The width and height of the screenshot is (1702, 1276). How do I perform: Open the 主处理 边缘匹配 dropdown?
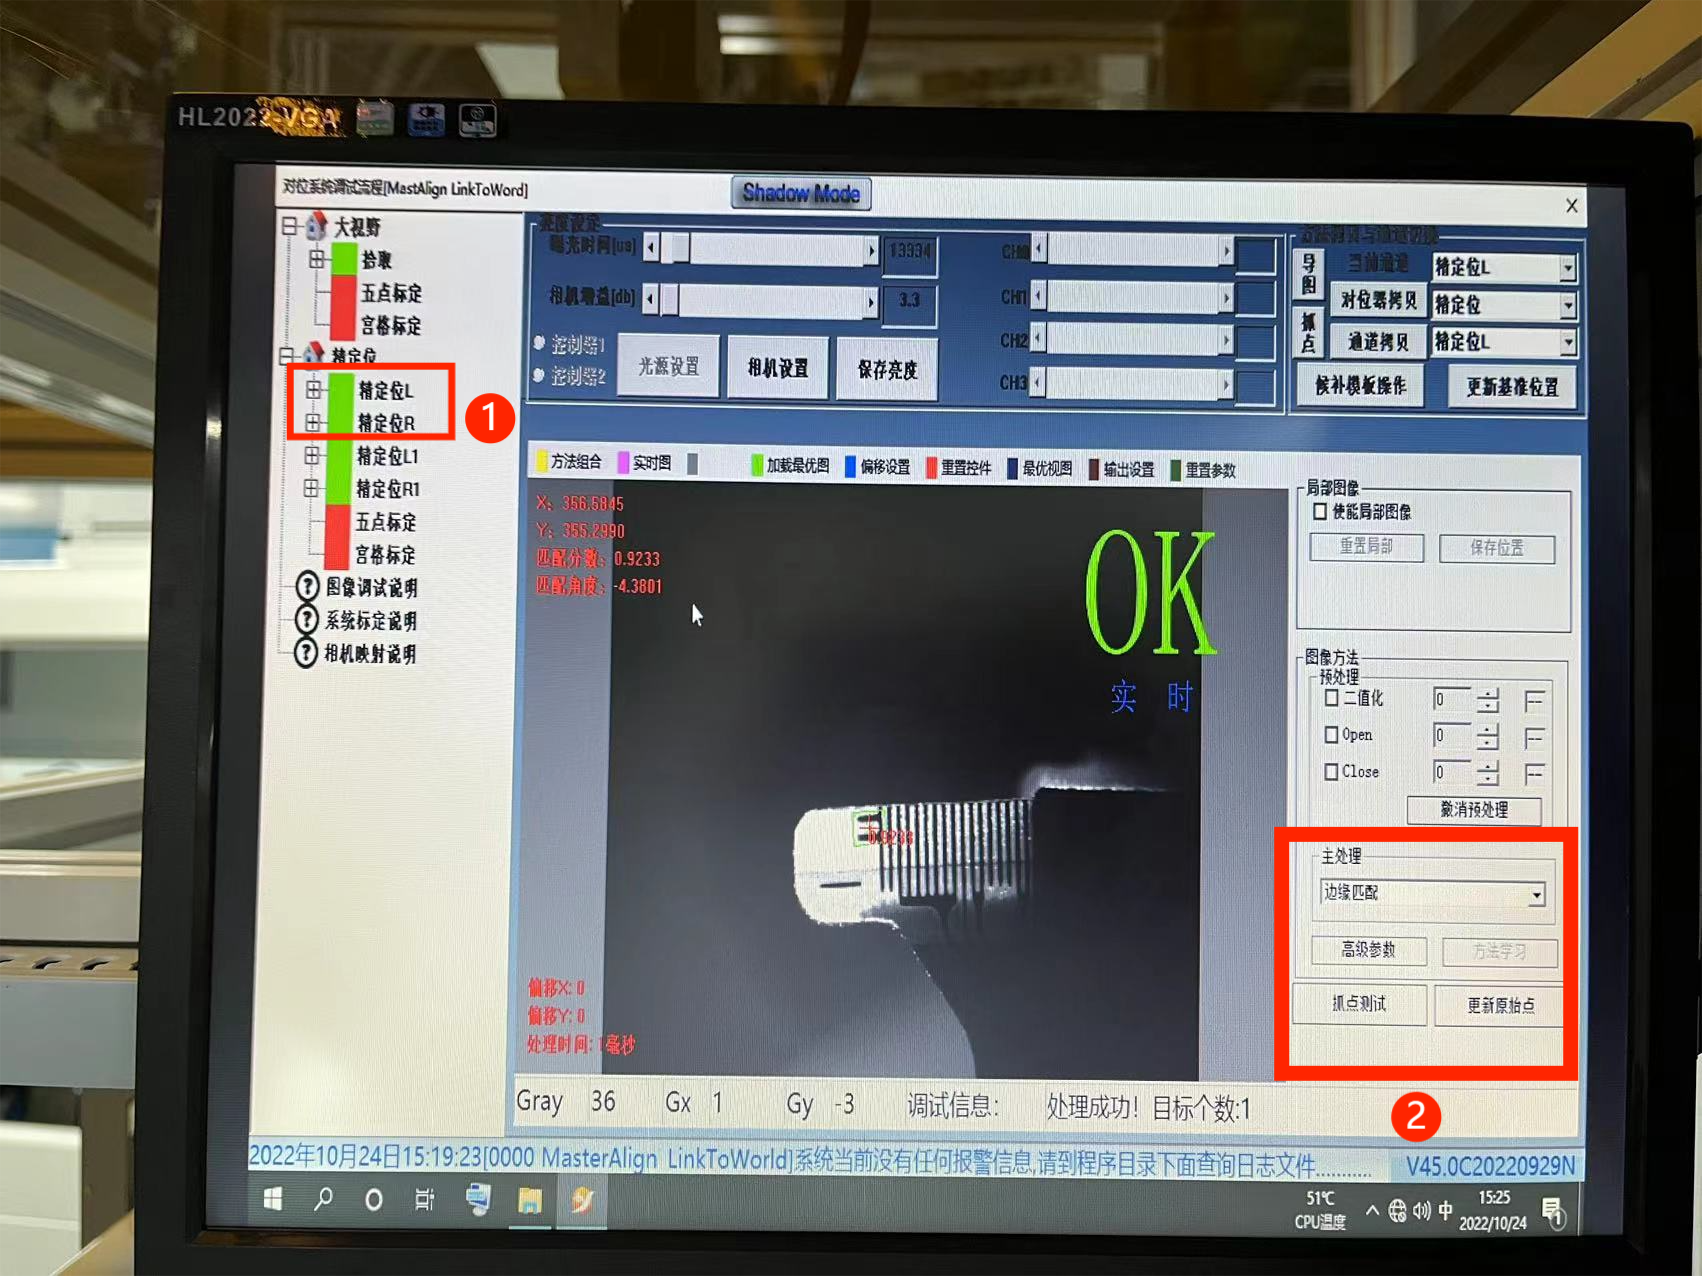(x=1536, y=895)
